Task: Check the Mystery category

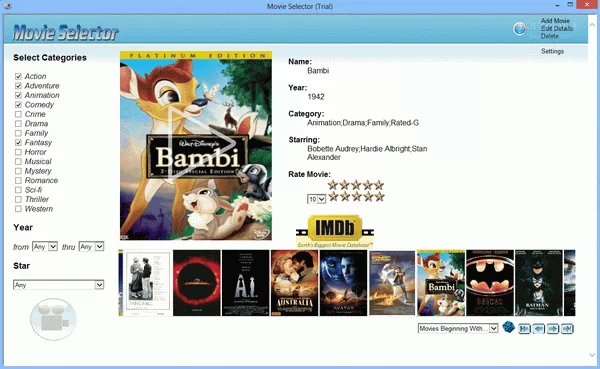Action: point(18,171)
